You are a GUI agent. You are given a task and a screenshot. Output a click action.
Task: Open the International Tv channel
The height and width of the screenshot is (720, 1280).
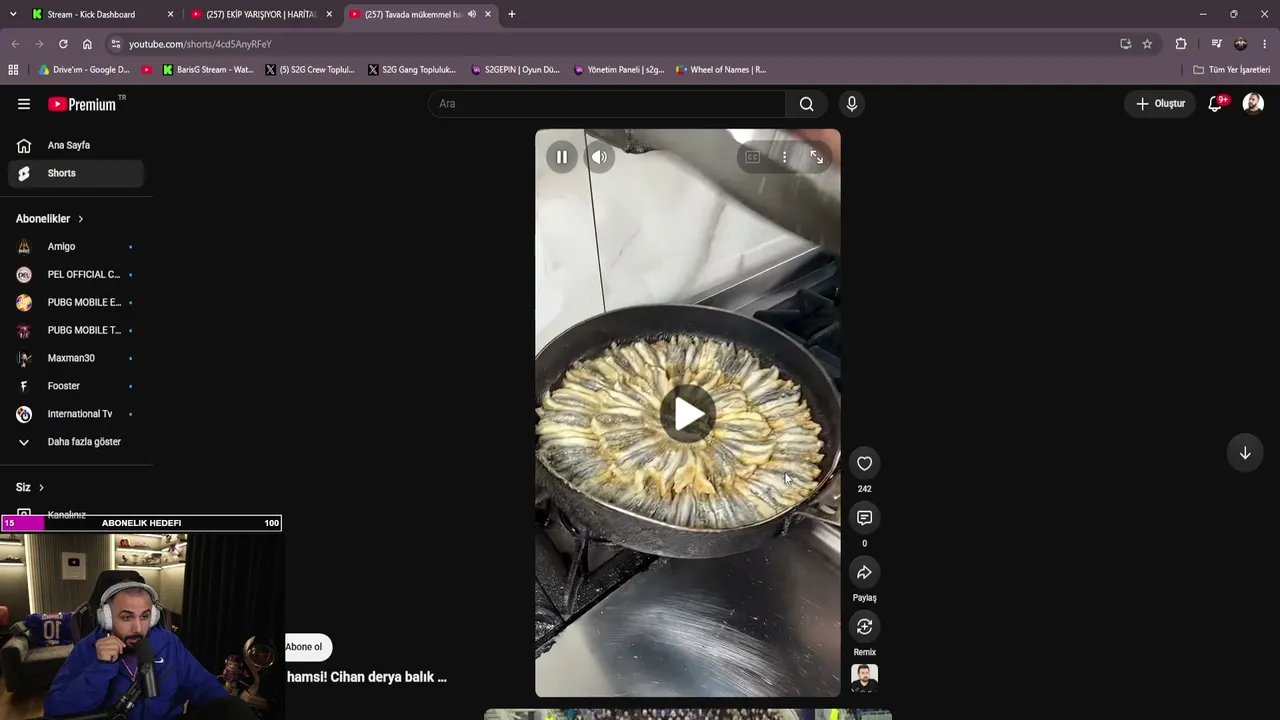pyautogui.click(x=76, y=414)
